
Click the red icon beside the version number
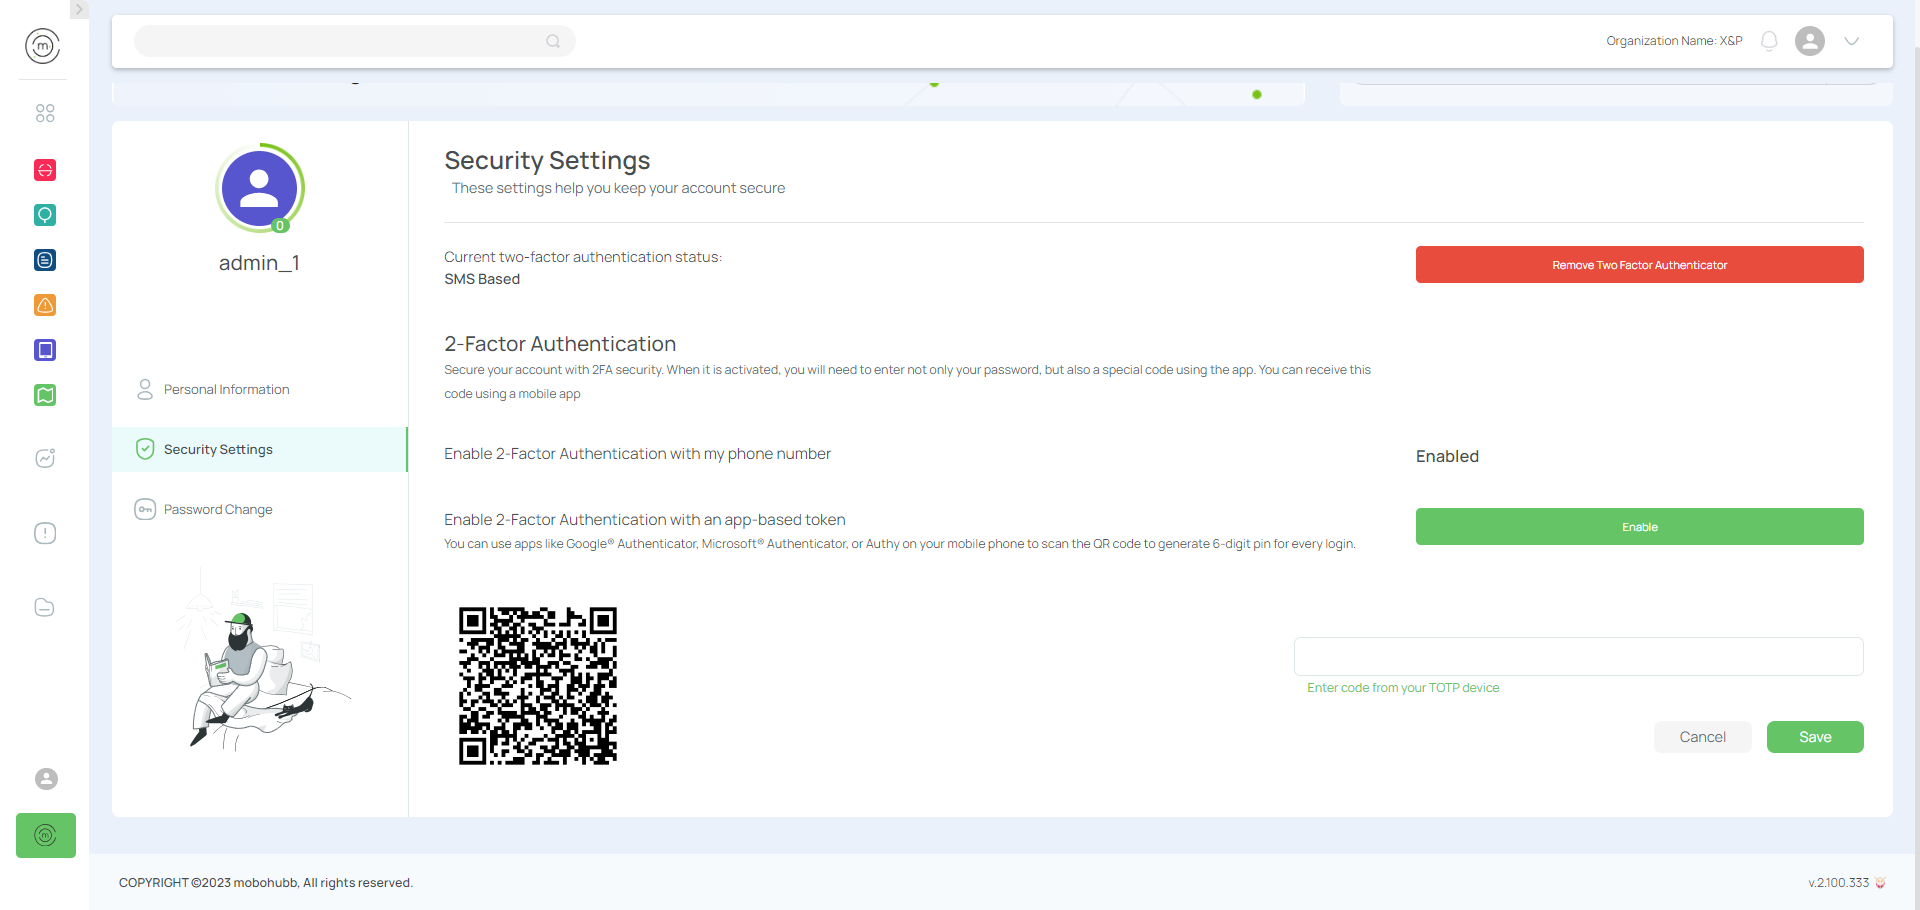click(x=1880, y=883)
